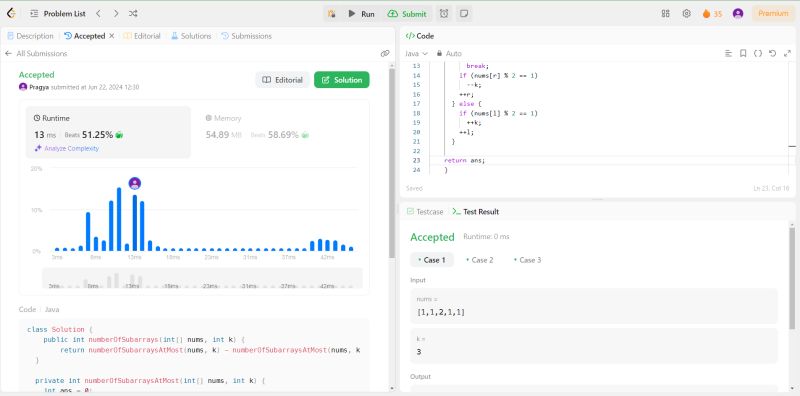Click the 'Saved' status text
Viewport: 800px width, 396px height.
414,188
